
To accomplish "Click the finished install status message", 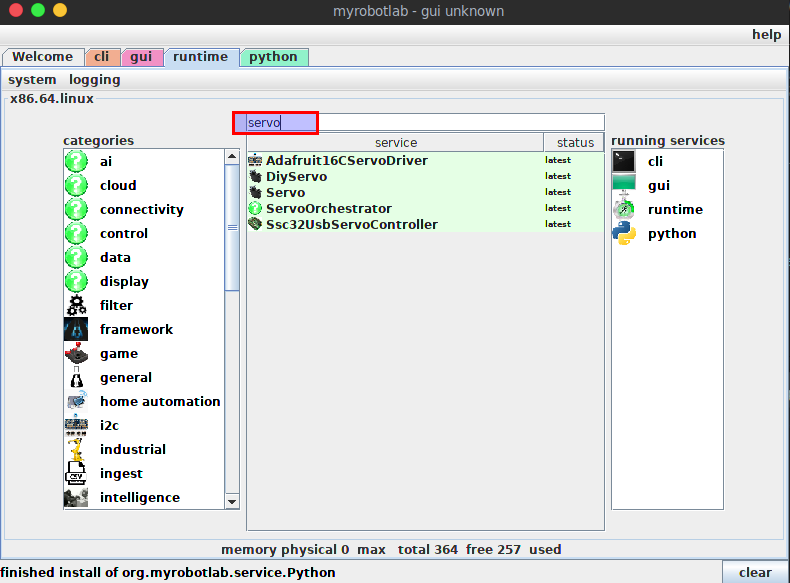I will click(x=168, y=572).
